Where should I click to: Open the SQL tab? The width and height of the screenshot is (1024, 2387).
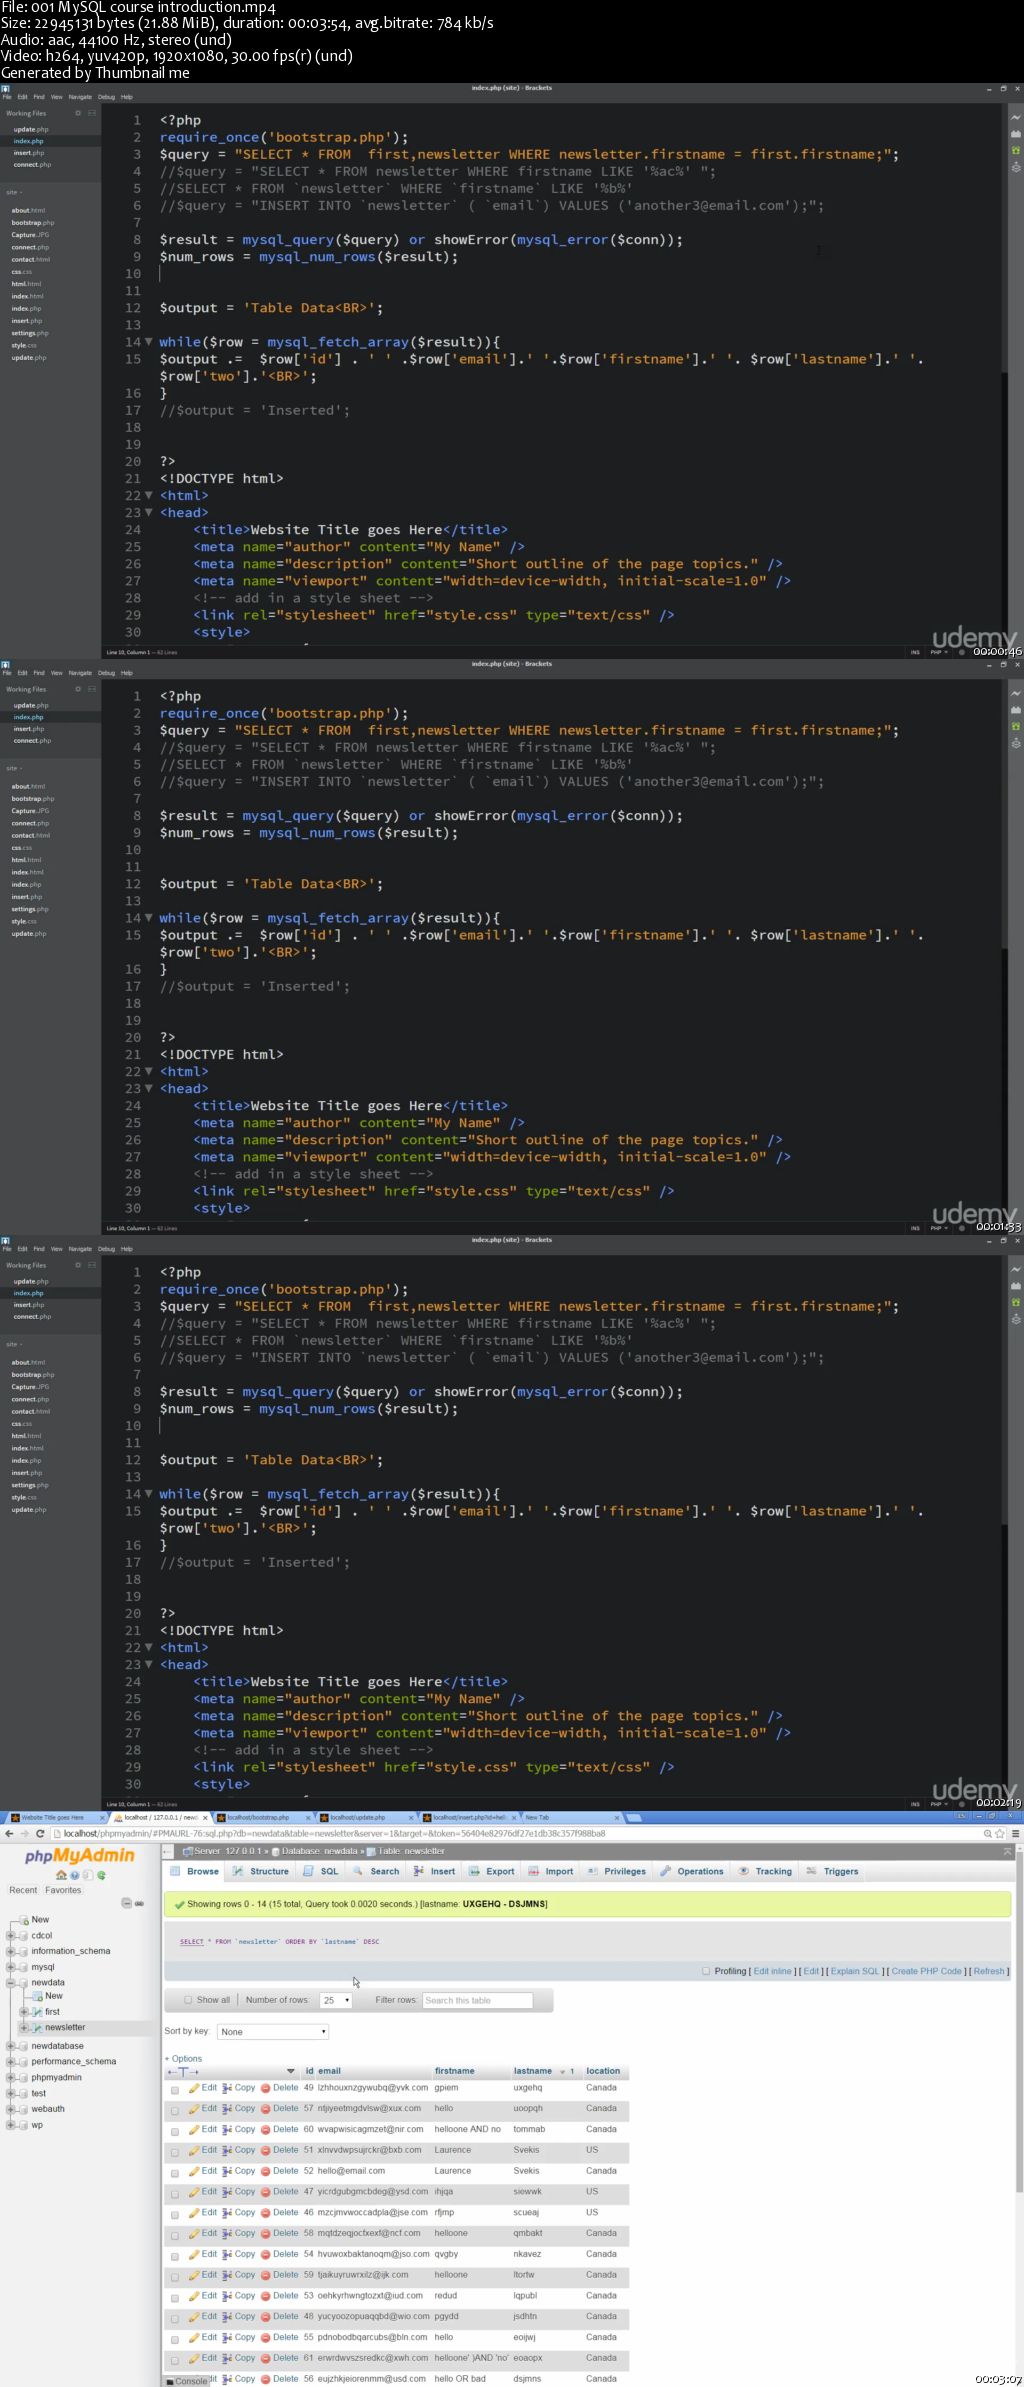(321, 1871)
